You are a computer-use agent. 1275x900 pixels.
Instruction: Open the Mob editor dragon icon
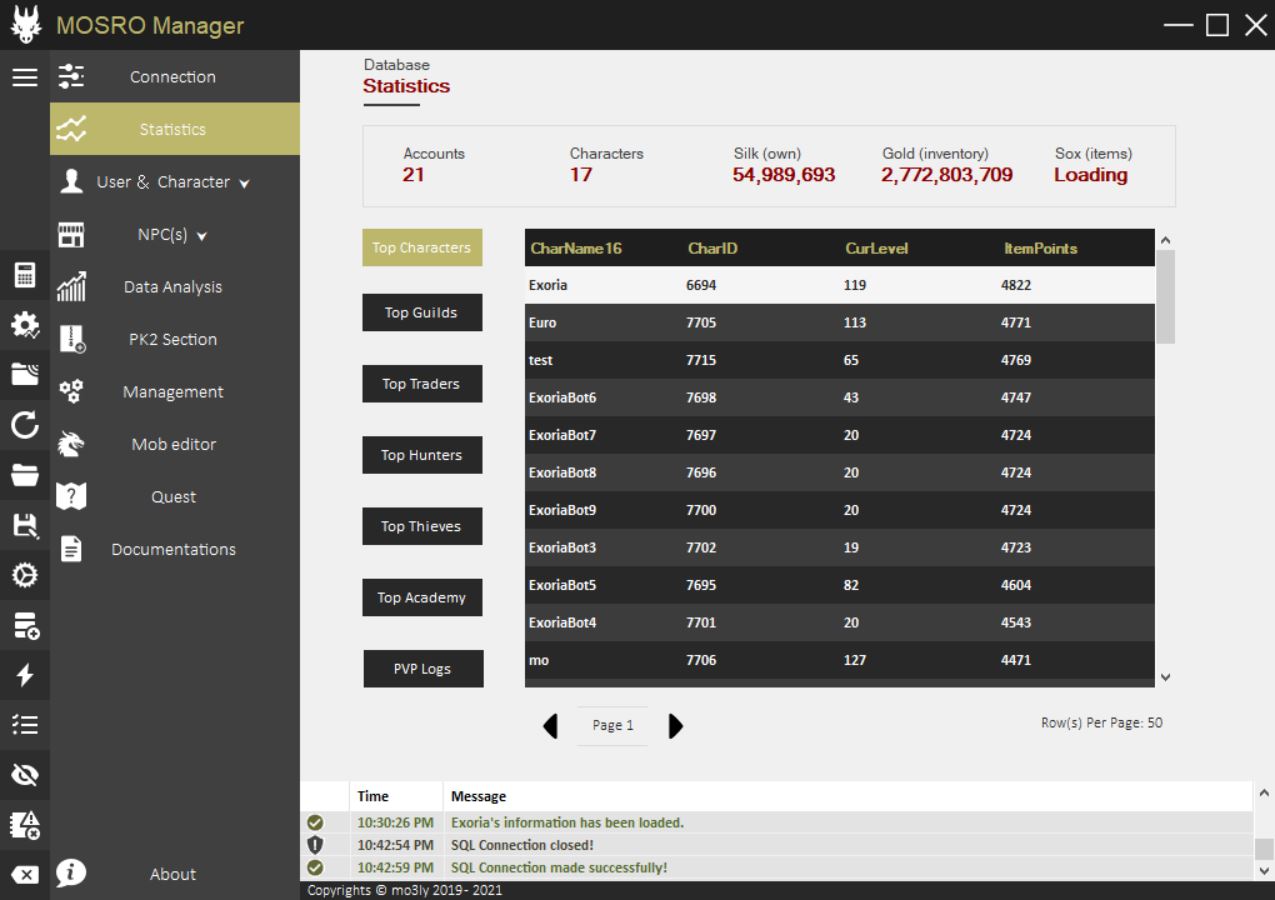pos(72,444)
